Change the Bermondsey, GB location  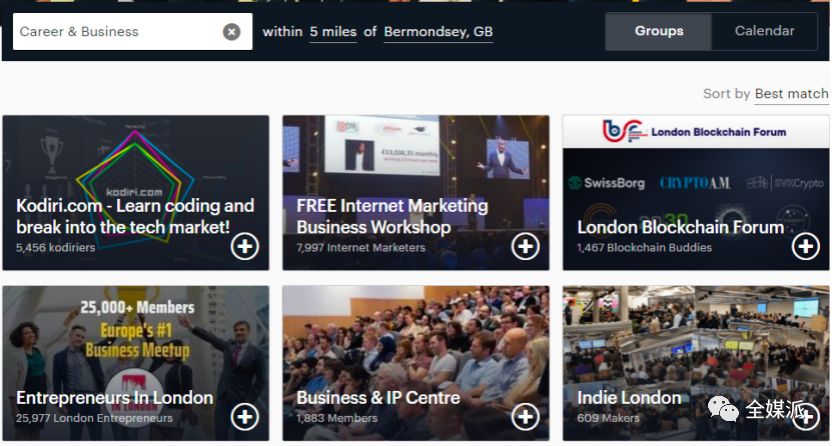tap(438, 32)
